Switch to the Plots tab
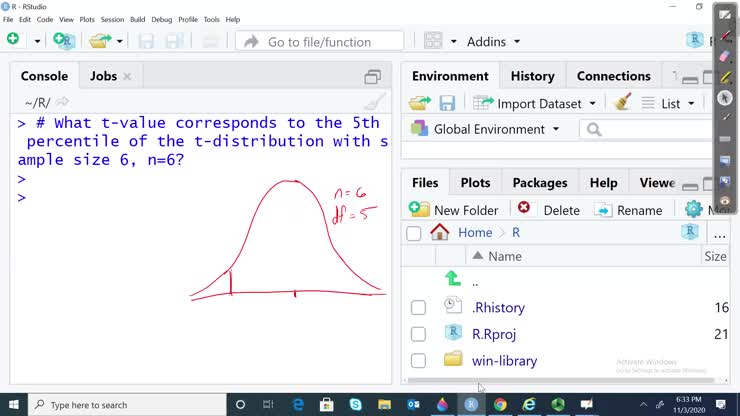 coord(475,183)
